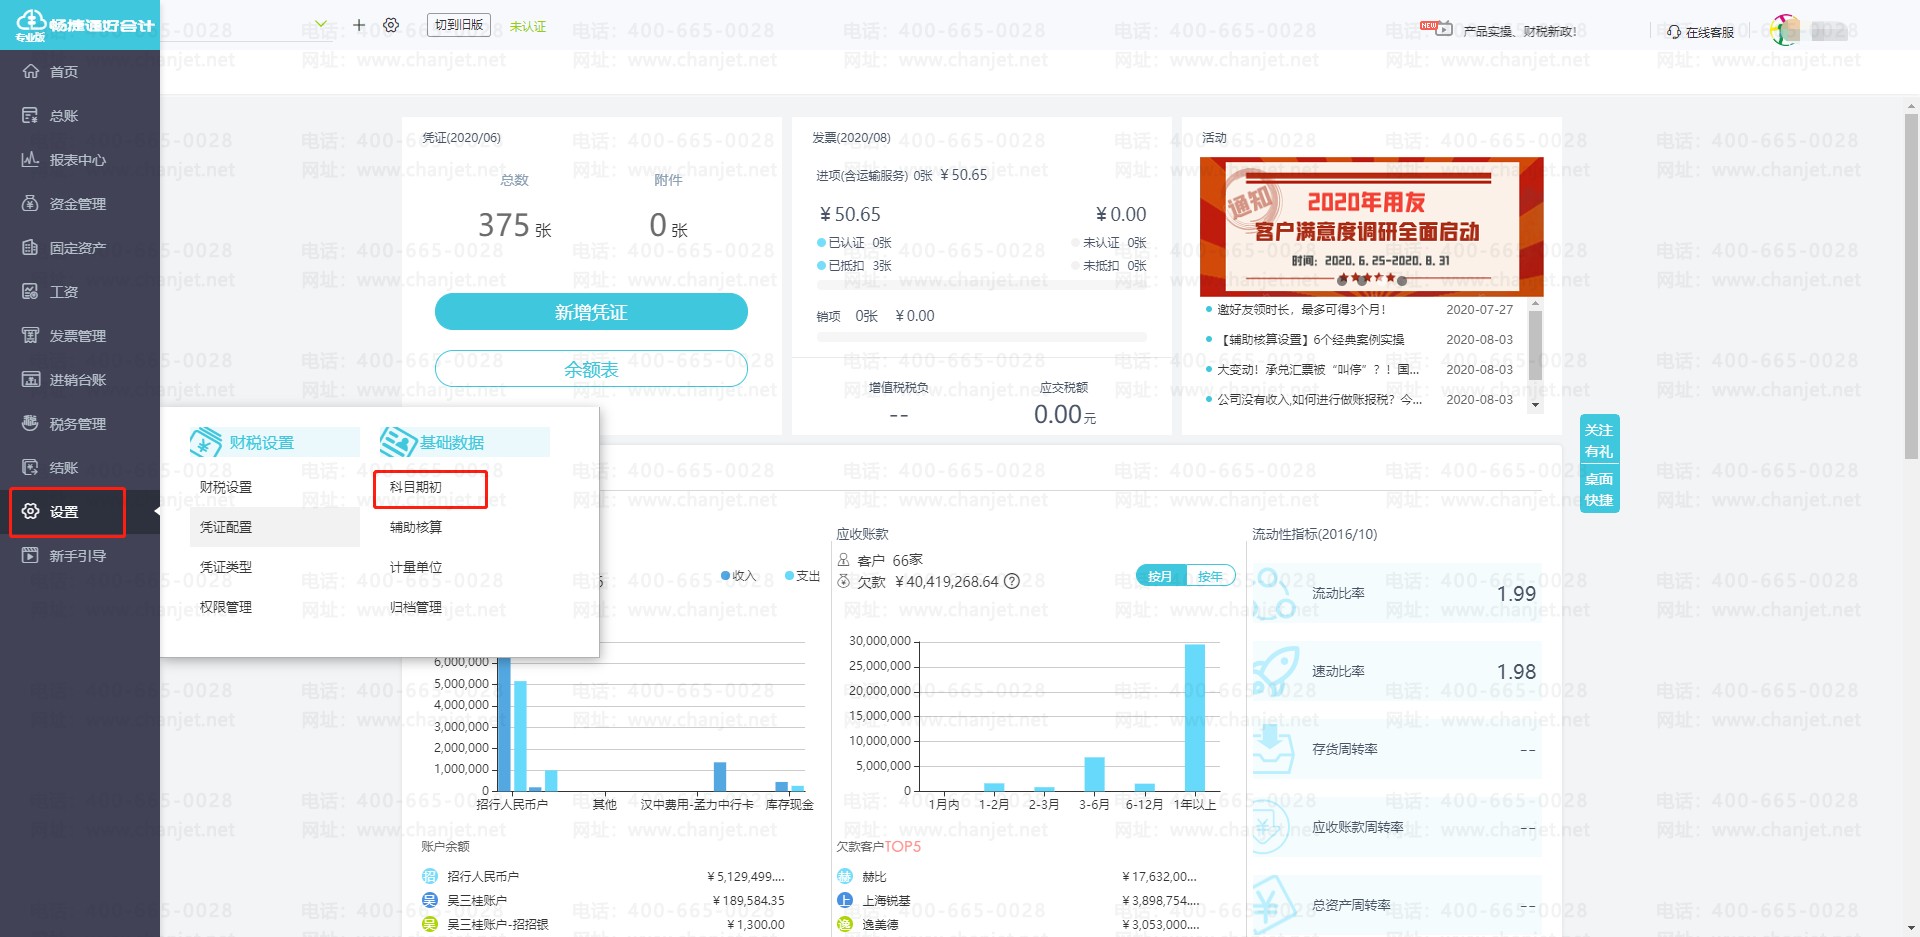Viewport: 1920px width, 937px height.
Task: Click the 资金管理 money icon
Action: pyautogui.click(x=30, y=203)
